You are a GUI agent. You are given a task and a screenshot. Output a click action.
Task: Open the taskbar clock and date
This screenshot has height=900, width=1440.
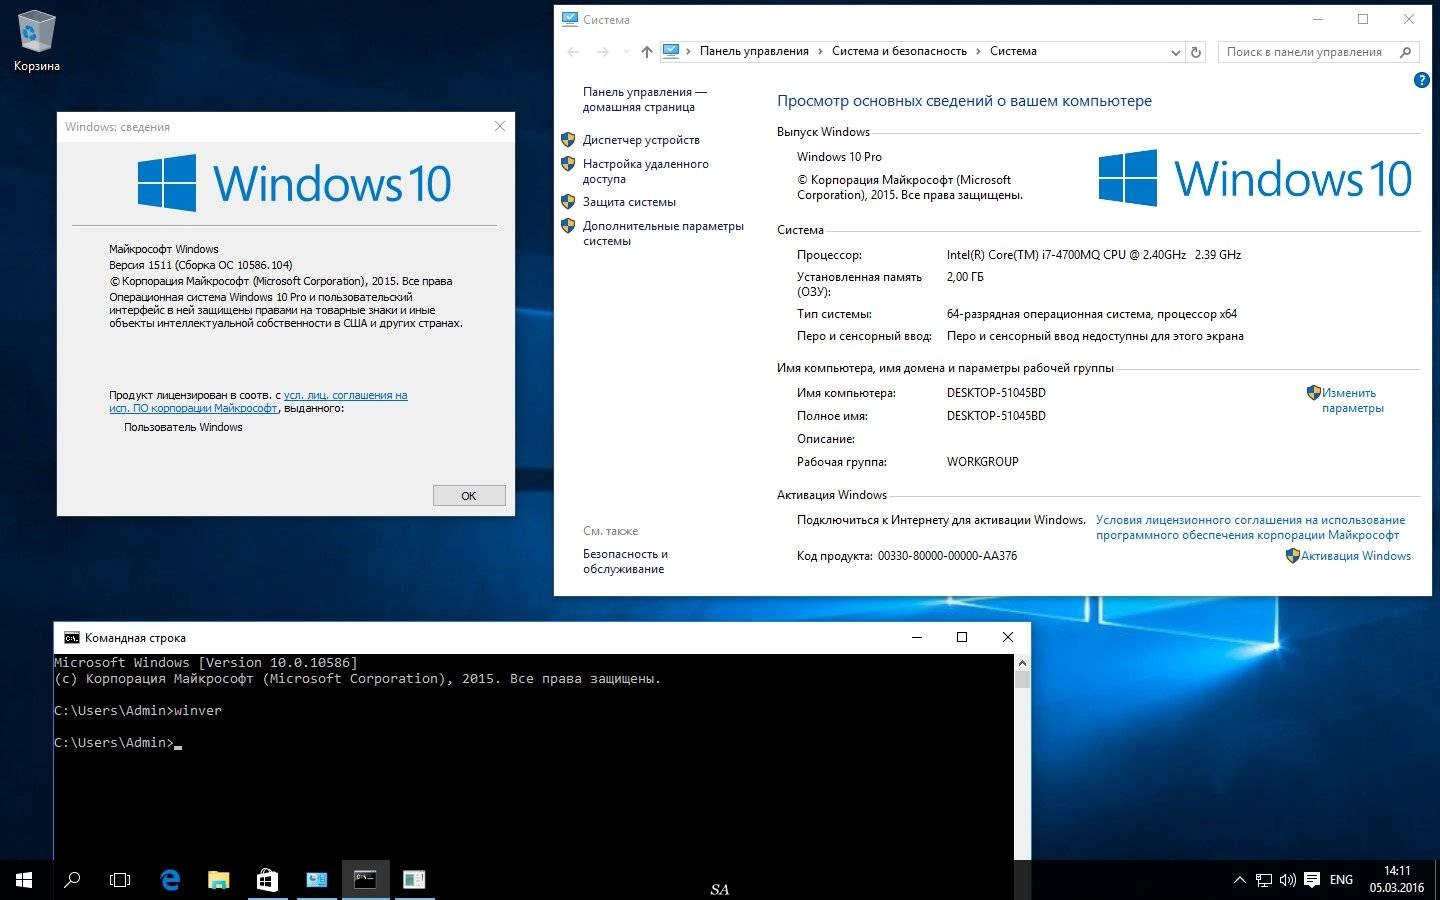tap(1397, 880)
